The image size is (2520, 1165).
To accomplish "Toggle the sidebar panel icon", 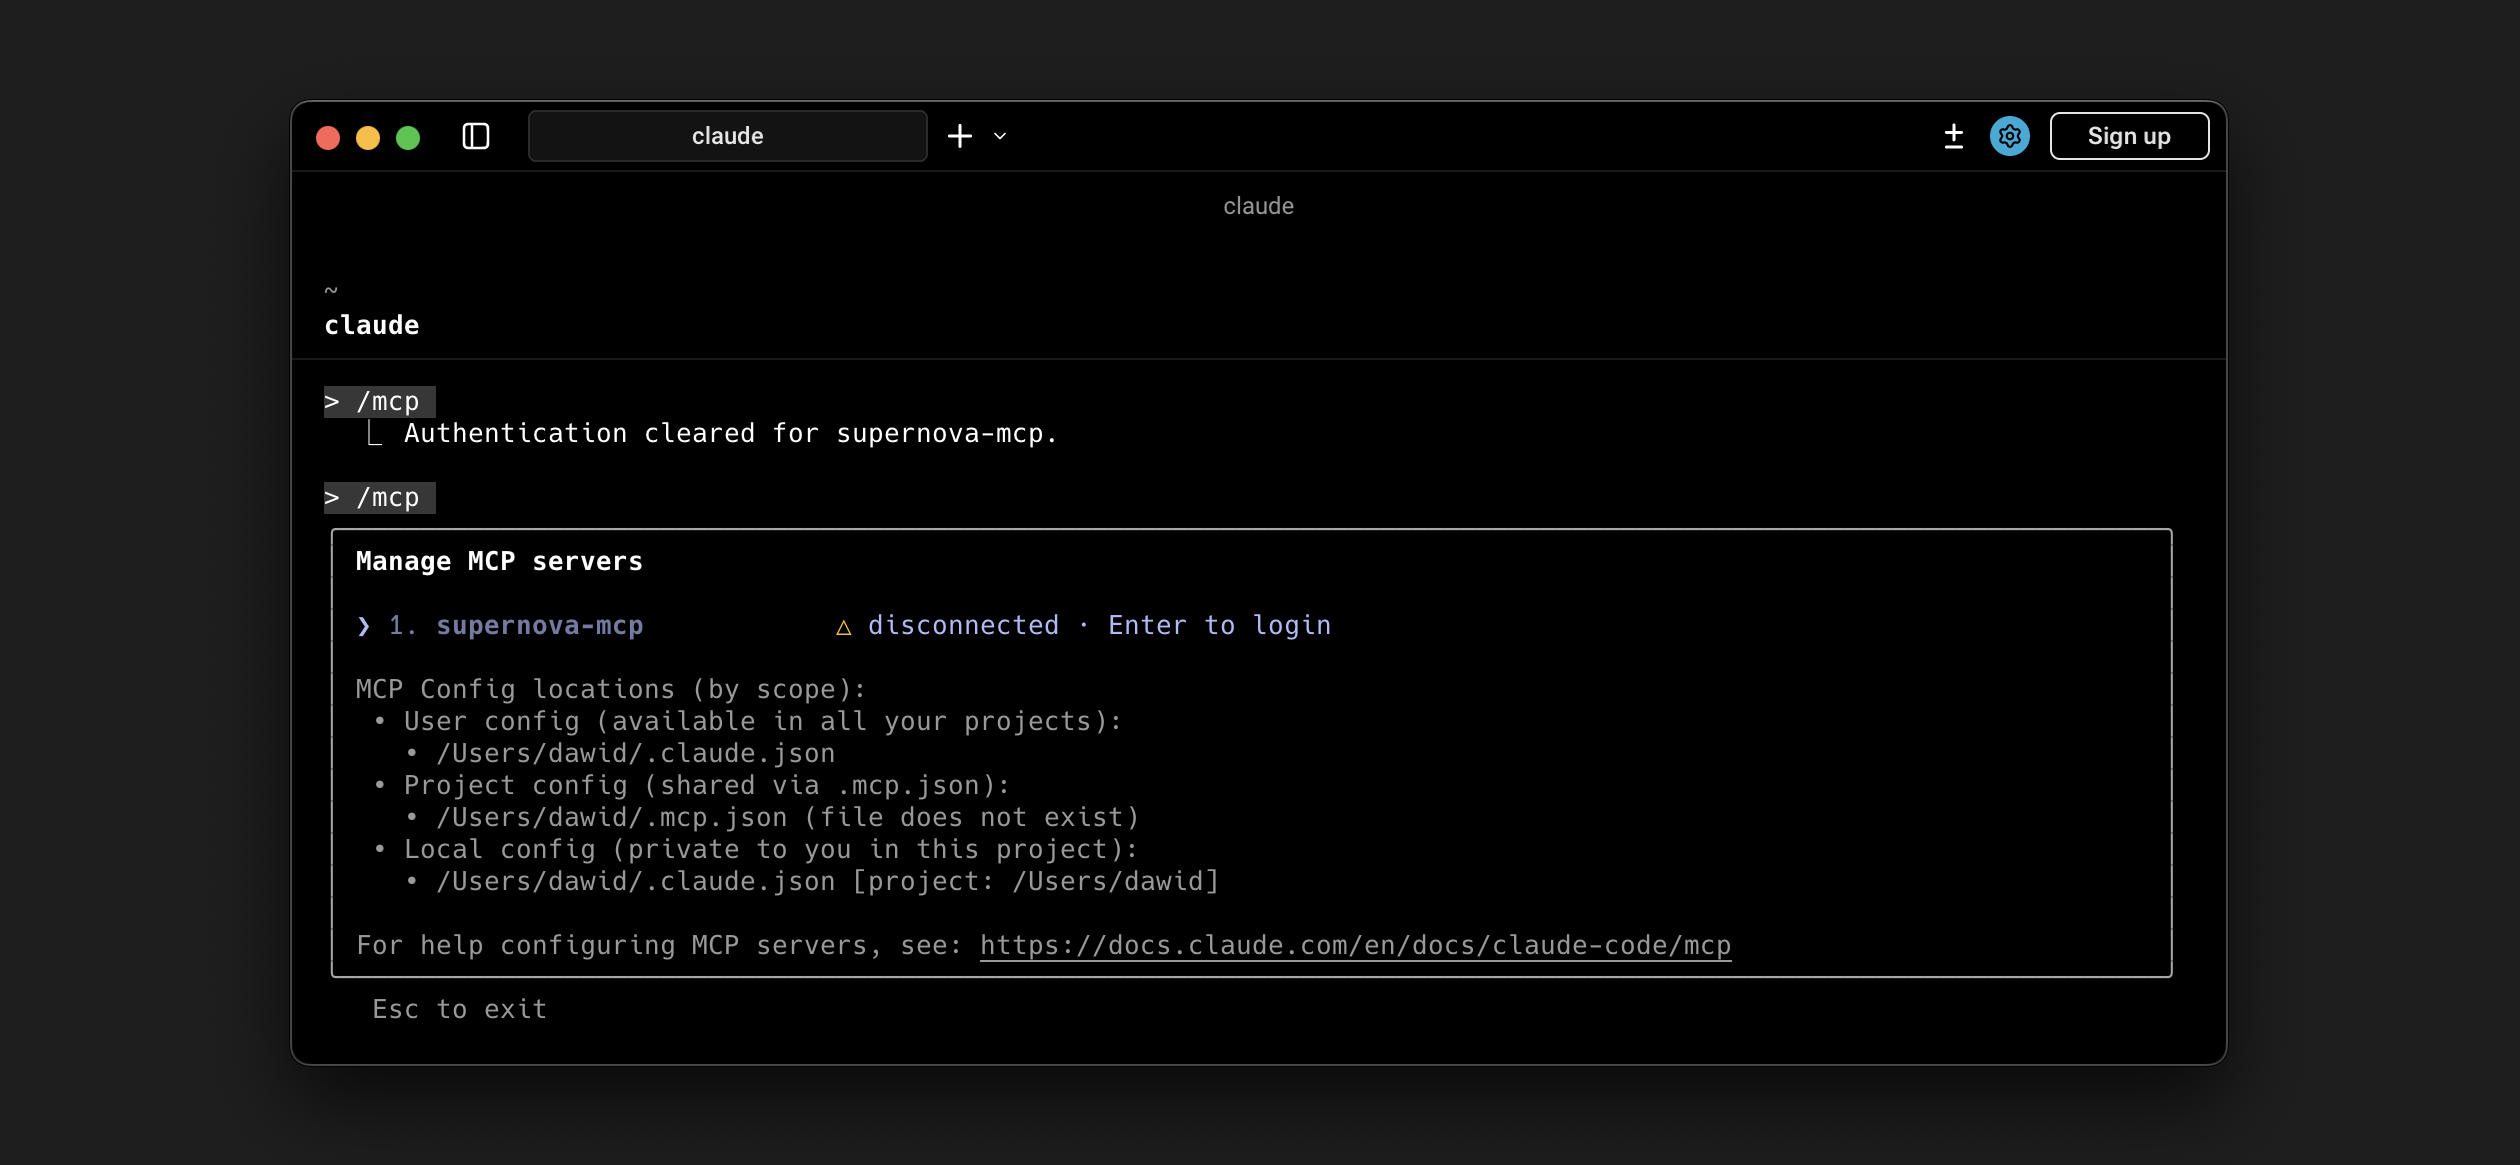I will [x=476, y=136].
